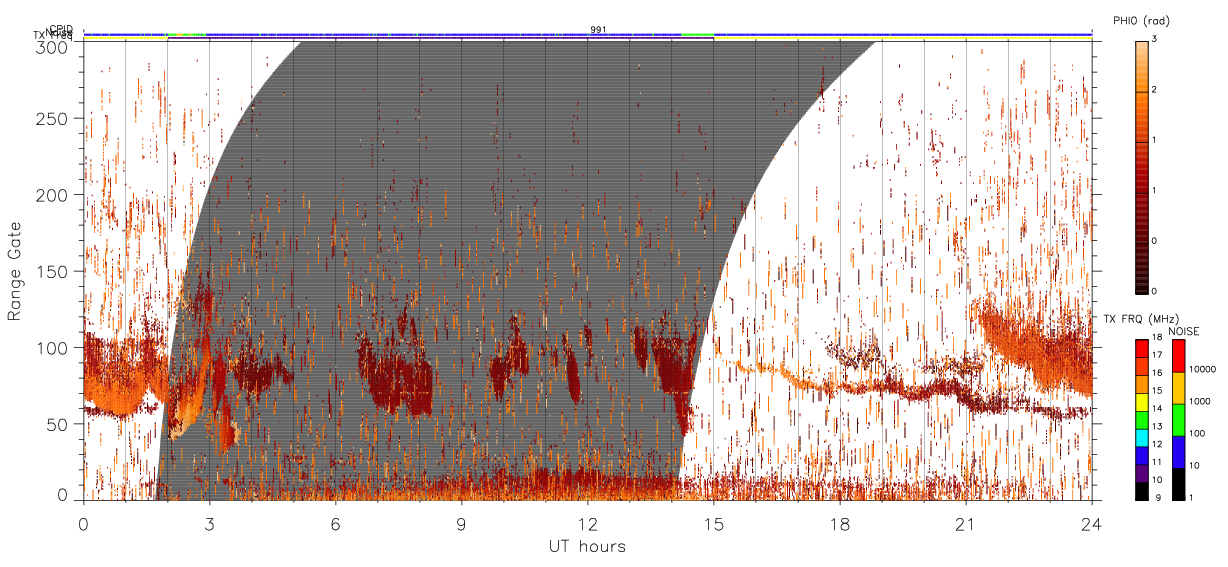Screen dimensions: 1228x567
Task: Click the black 9-10 MHz frequency swatch
Action: [x=1141, y=490]
